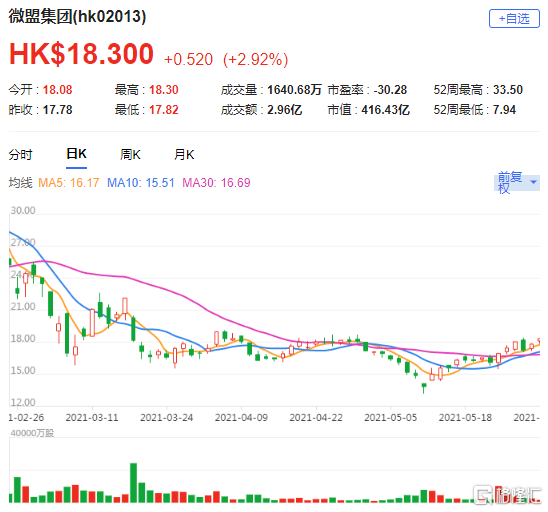Click the price HK$18.300

pos(81,53)
